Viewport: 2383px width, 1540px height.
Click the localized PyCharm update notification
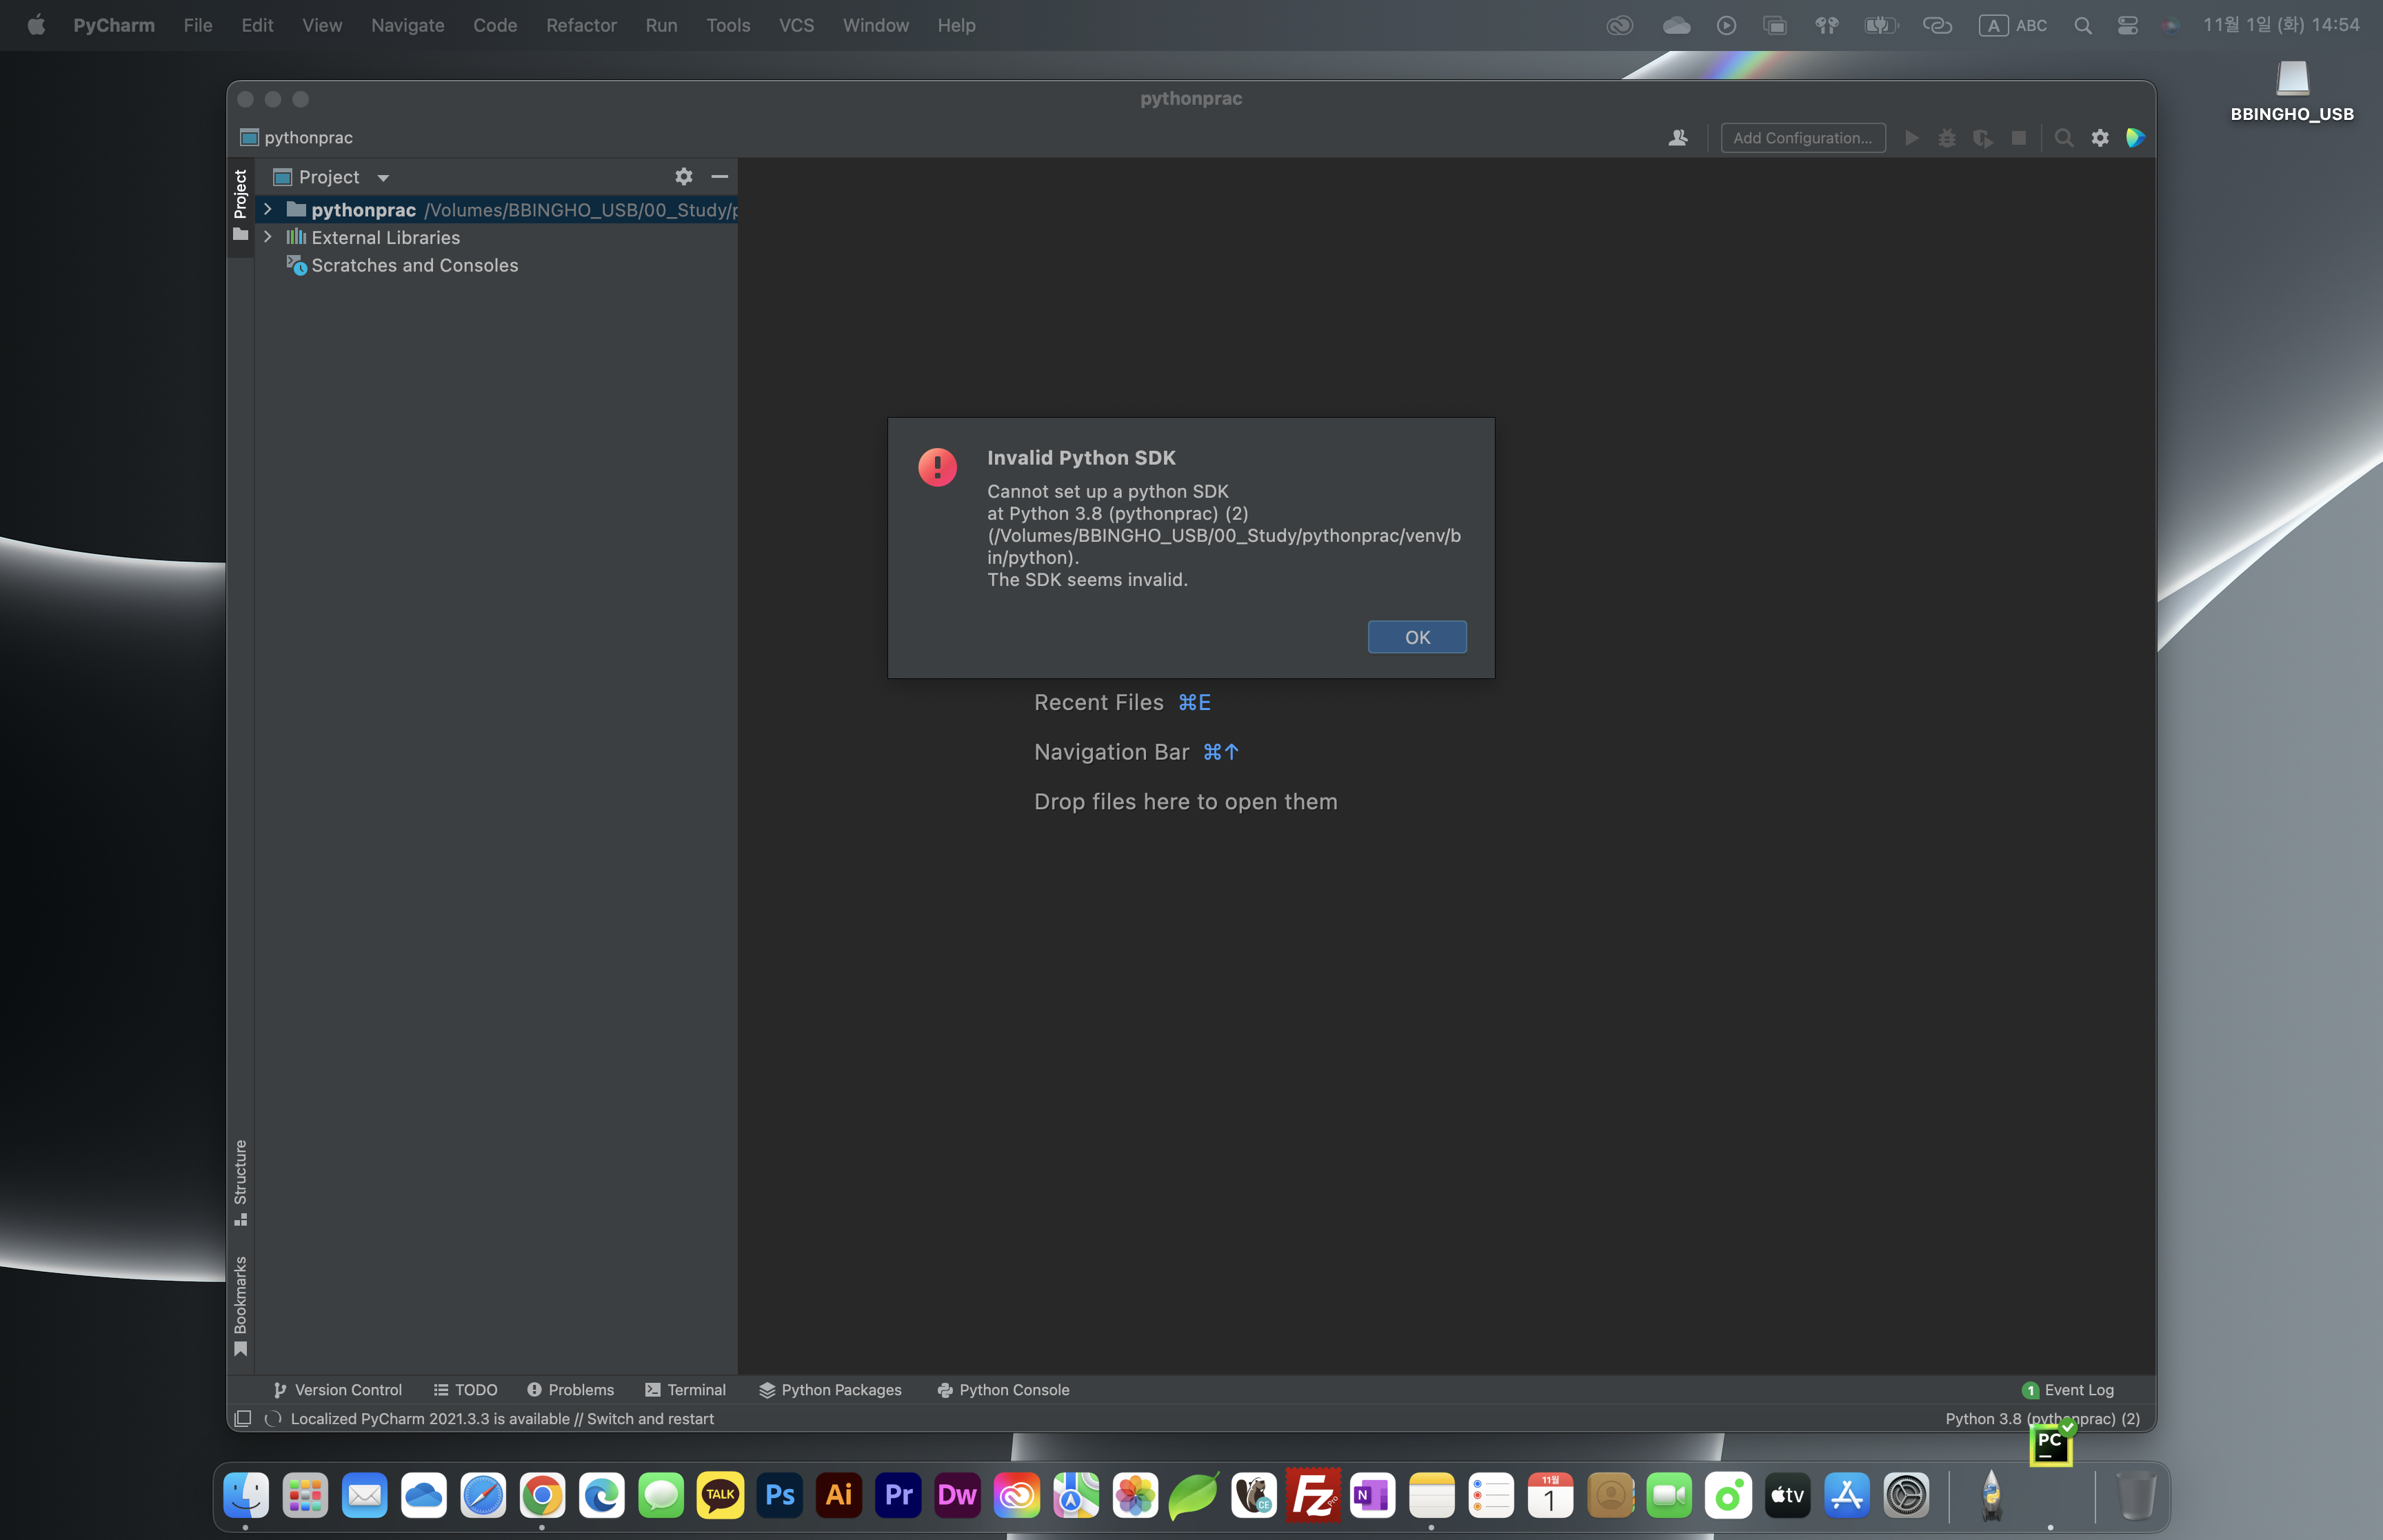tap(502, 1419)
